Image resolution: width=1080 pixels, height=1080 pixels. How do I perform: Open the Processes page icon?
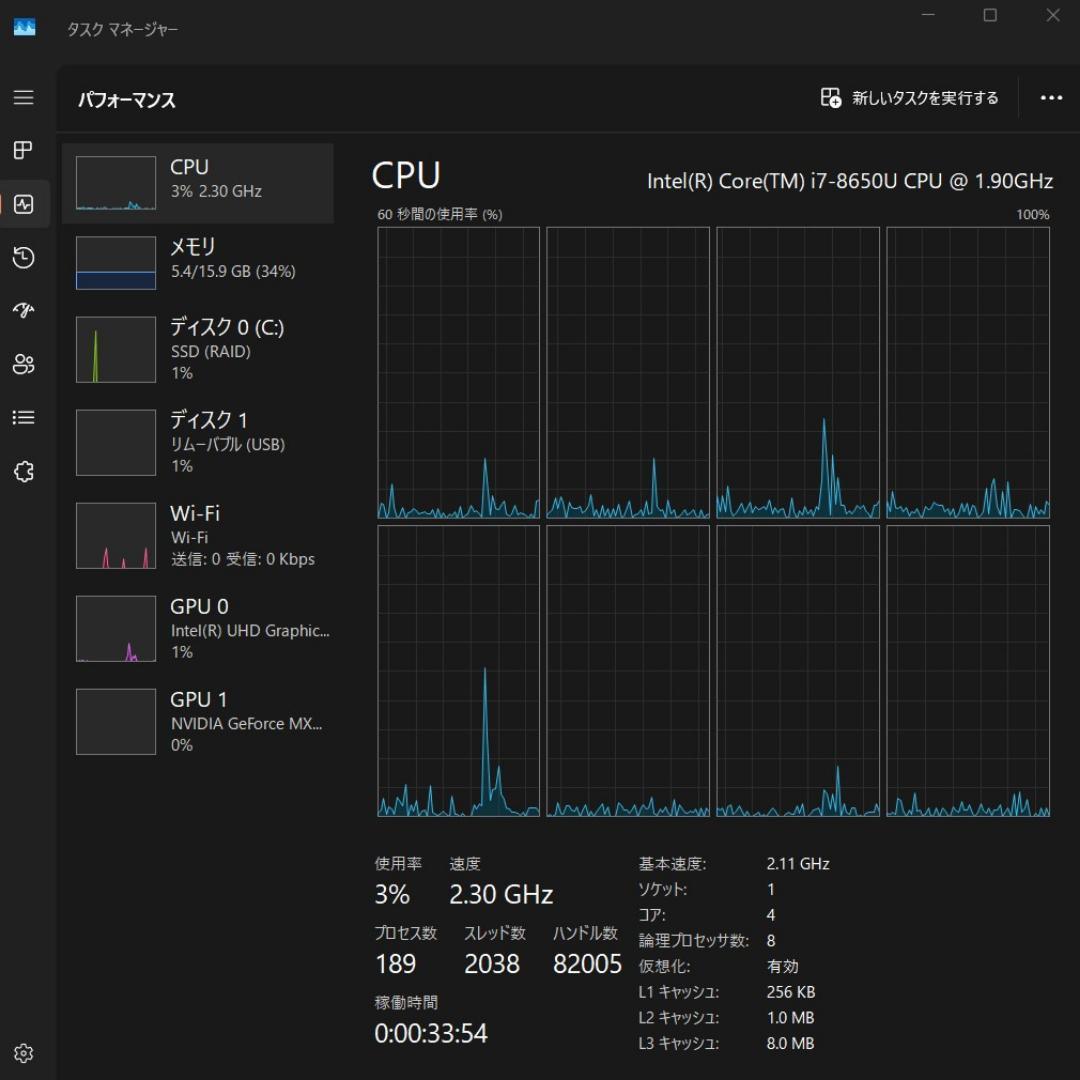pos(23,151)
